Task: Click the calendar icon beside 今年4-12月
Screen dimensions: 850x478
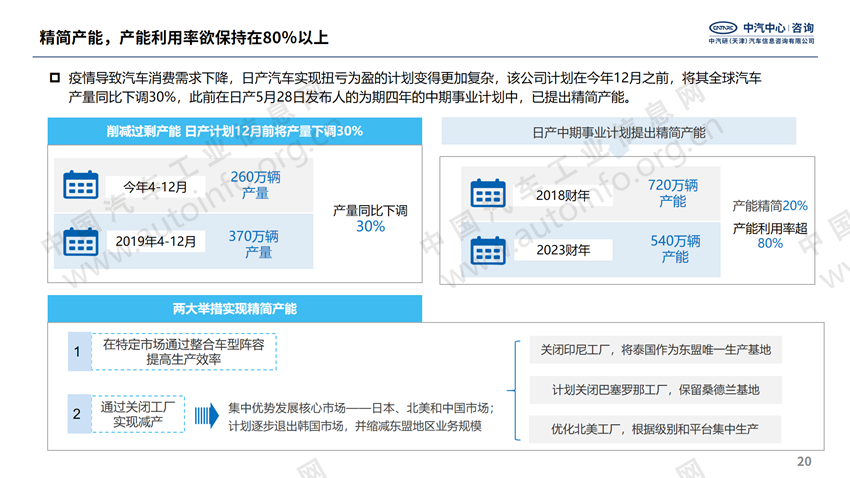Action: pos(81,185)
